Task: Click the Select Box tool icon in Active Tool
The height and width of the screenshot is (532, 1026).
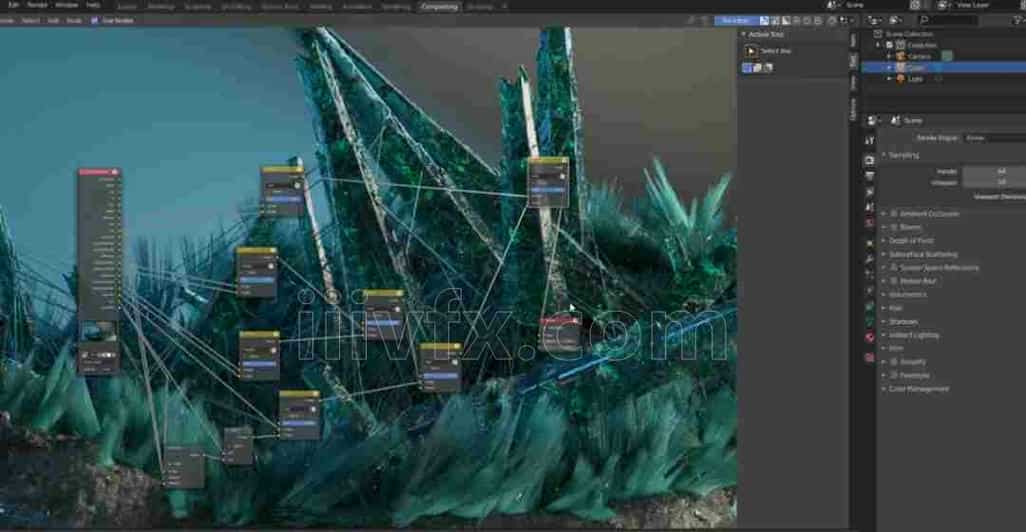Action: tap(751, 51)
